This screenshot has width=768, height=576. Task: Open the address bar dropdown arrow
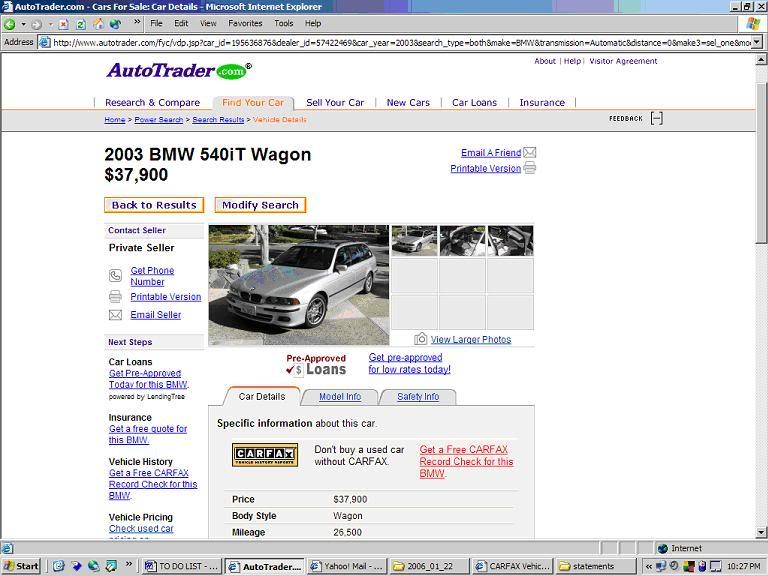pyautogui.click(x=757, y=43)
